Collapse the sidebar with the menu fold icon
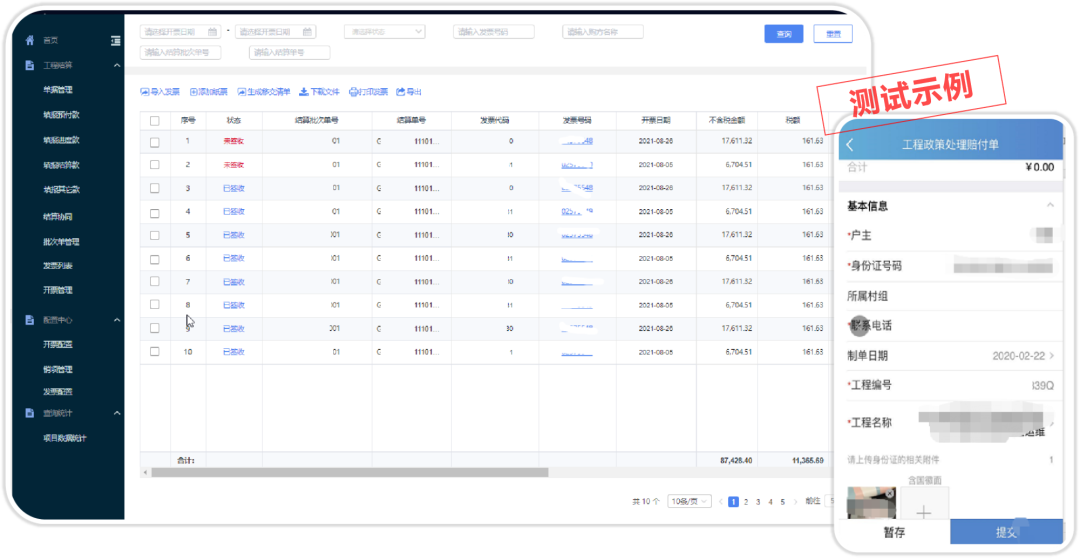The height and width of the screenshot is (559, 1080). click(116, 40)
